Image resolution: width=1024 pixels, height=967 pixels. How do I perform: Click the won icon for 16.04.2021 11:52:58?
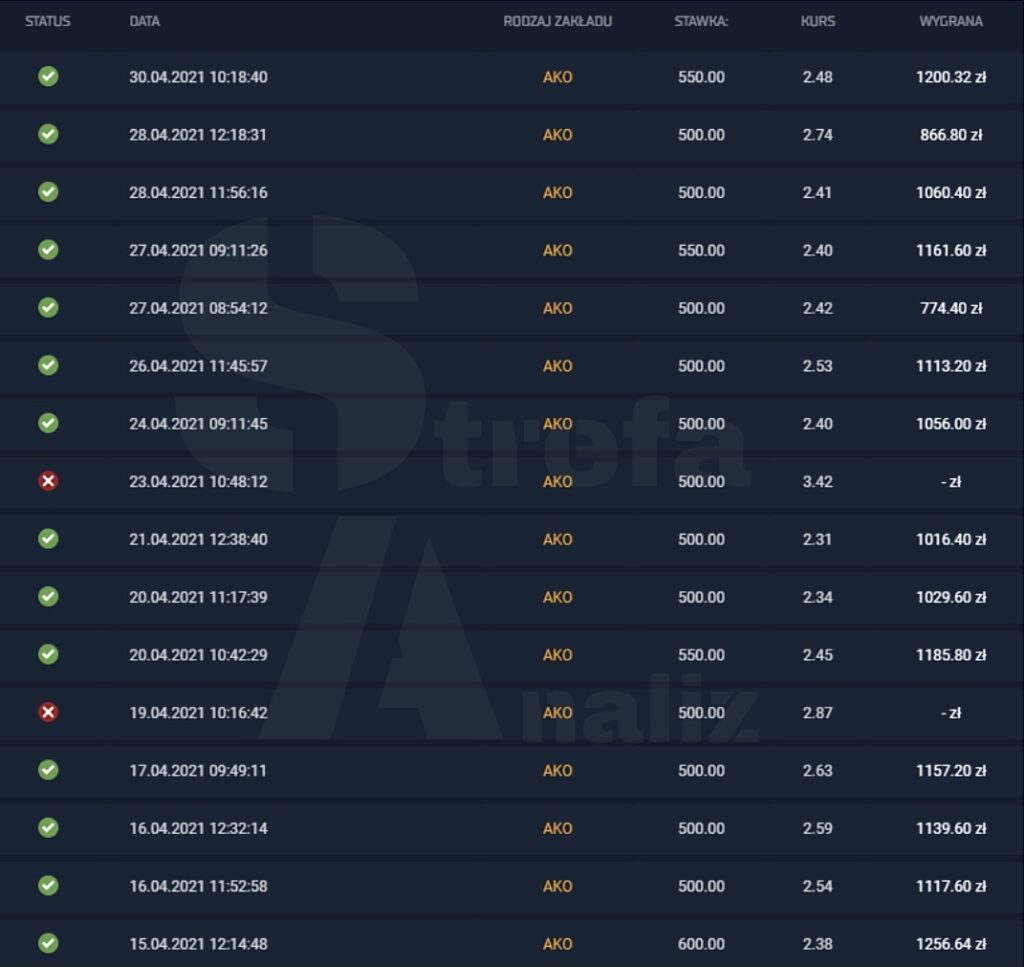(48, 885)
